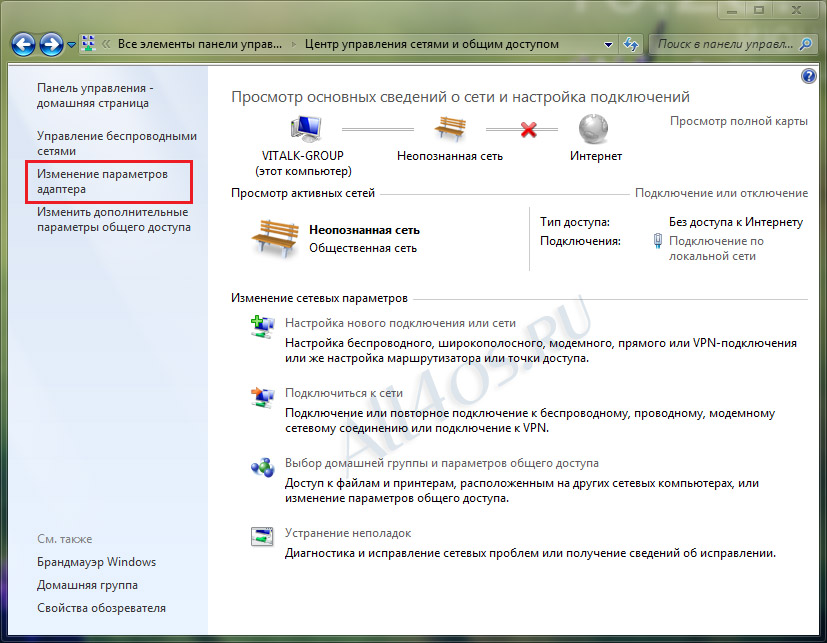Open 'Подключиться к сети' link
The height and width of the screenshot is (643, 827).
click(344, 393)
